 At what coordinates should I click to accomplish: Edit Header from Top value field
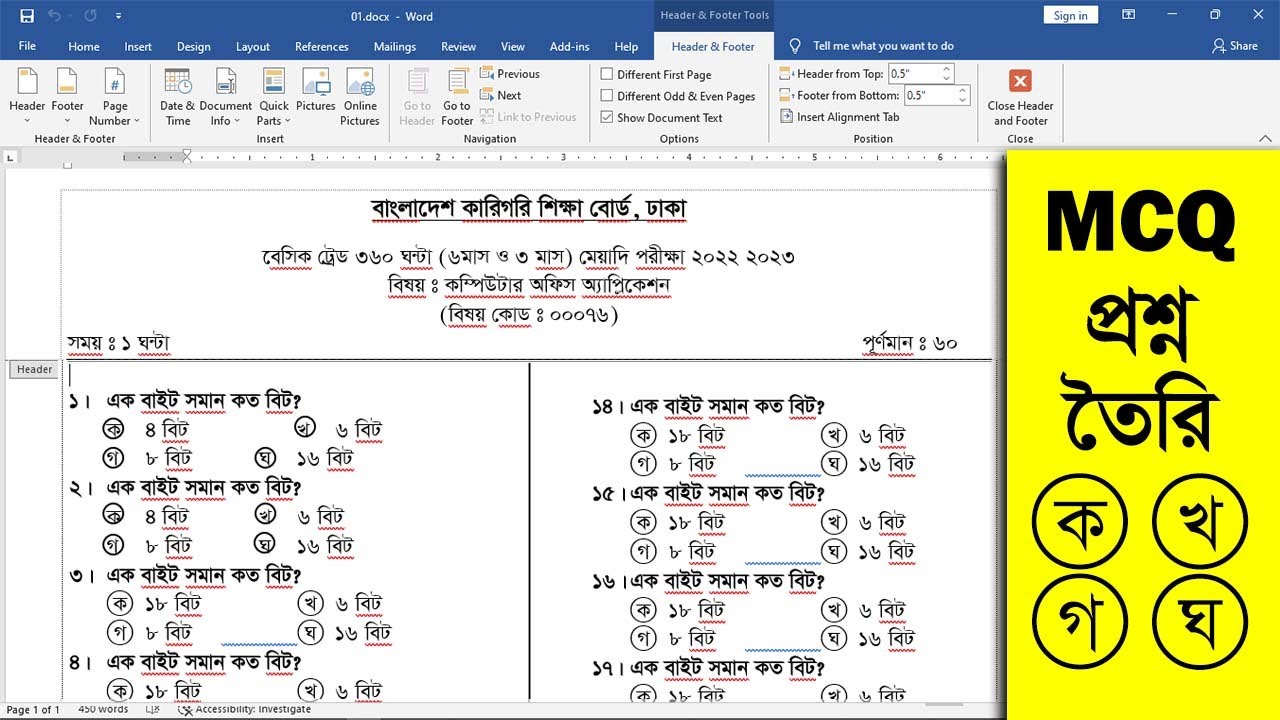click(x=914, y=74)
